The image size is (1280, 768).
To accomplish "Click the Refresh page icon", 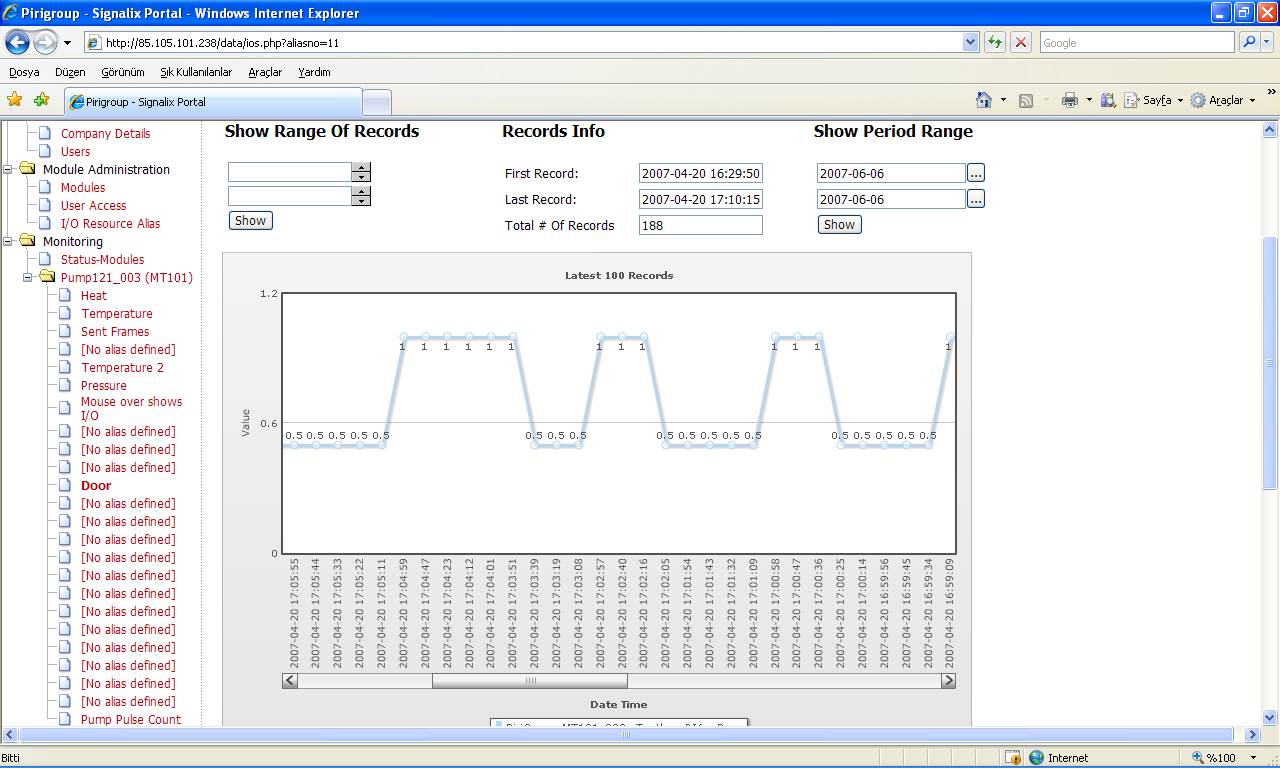I will click(995, 42).
